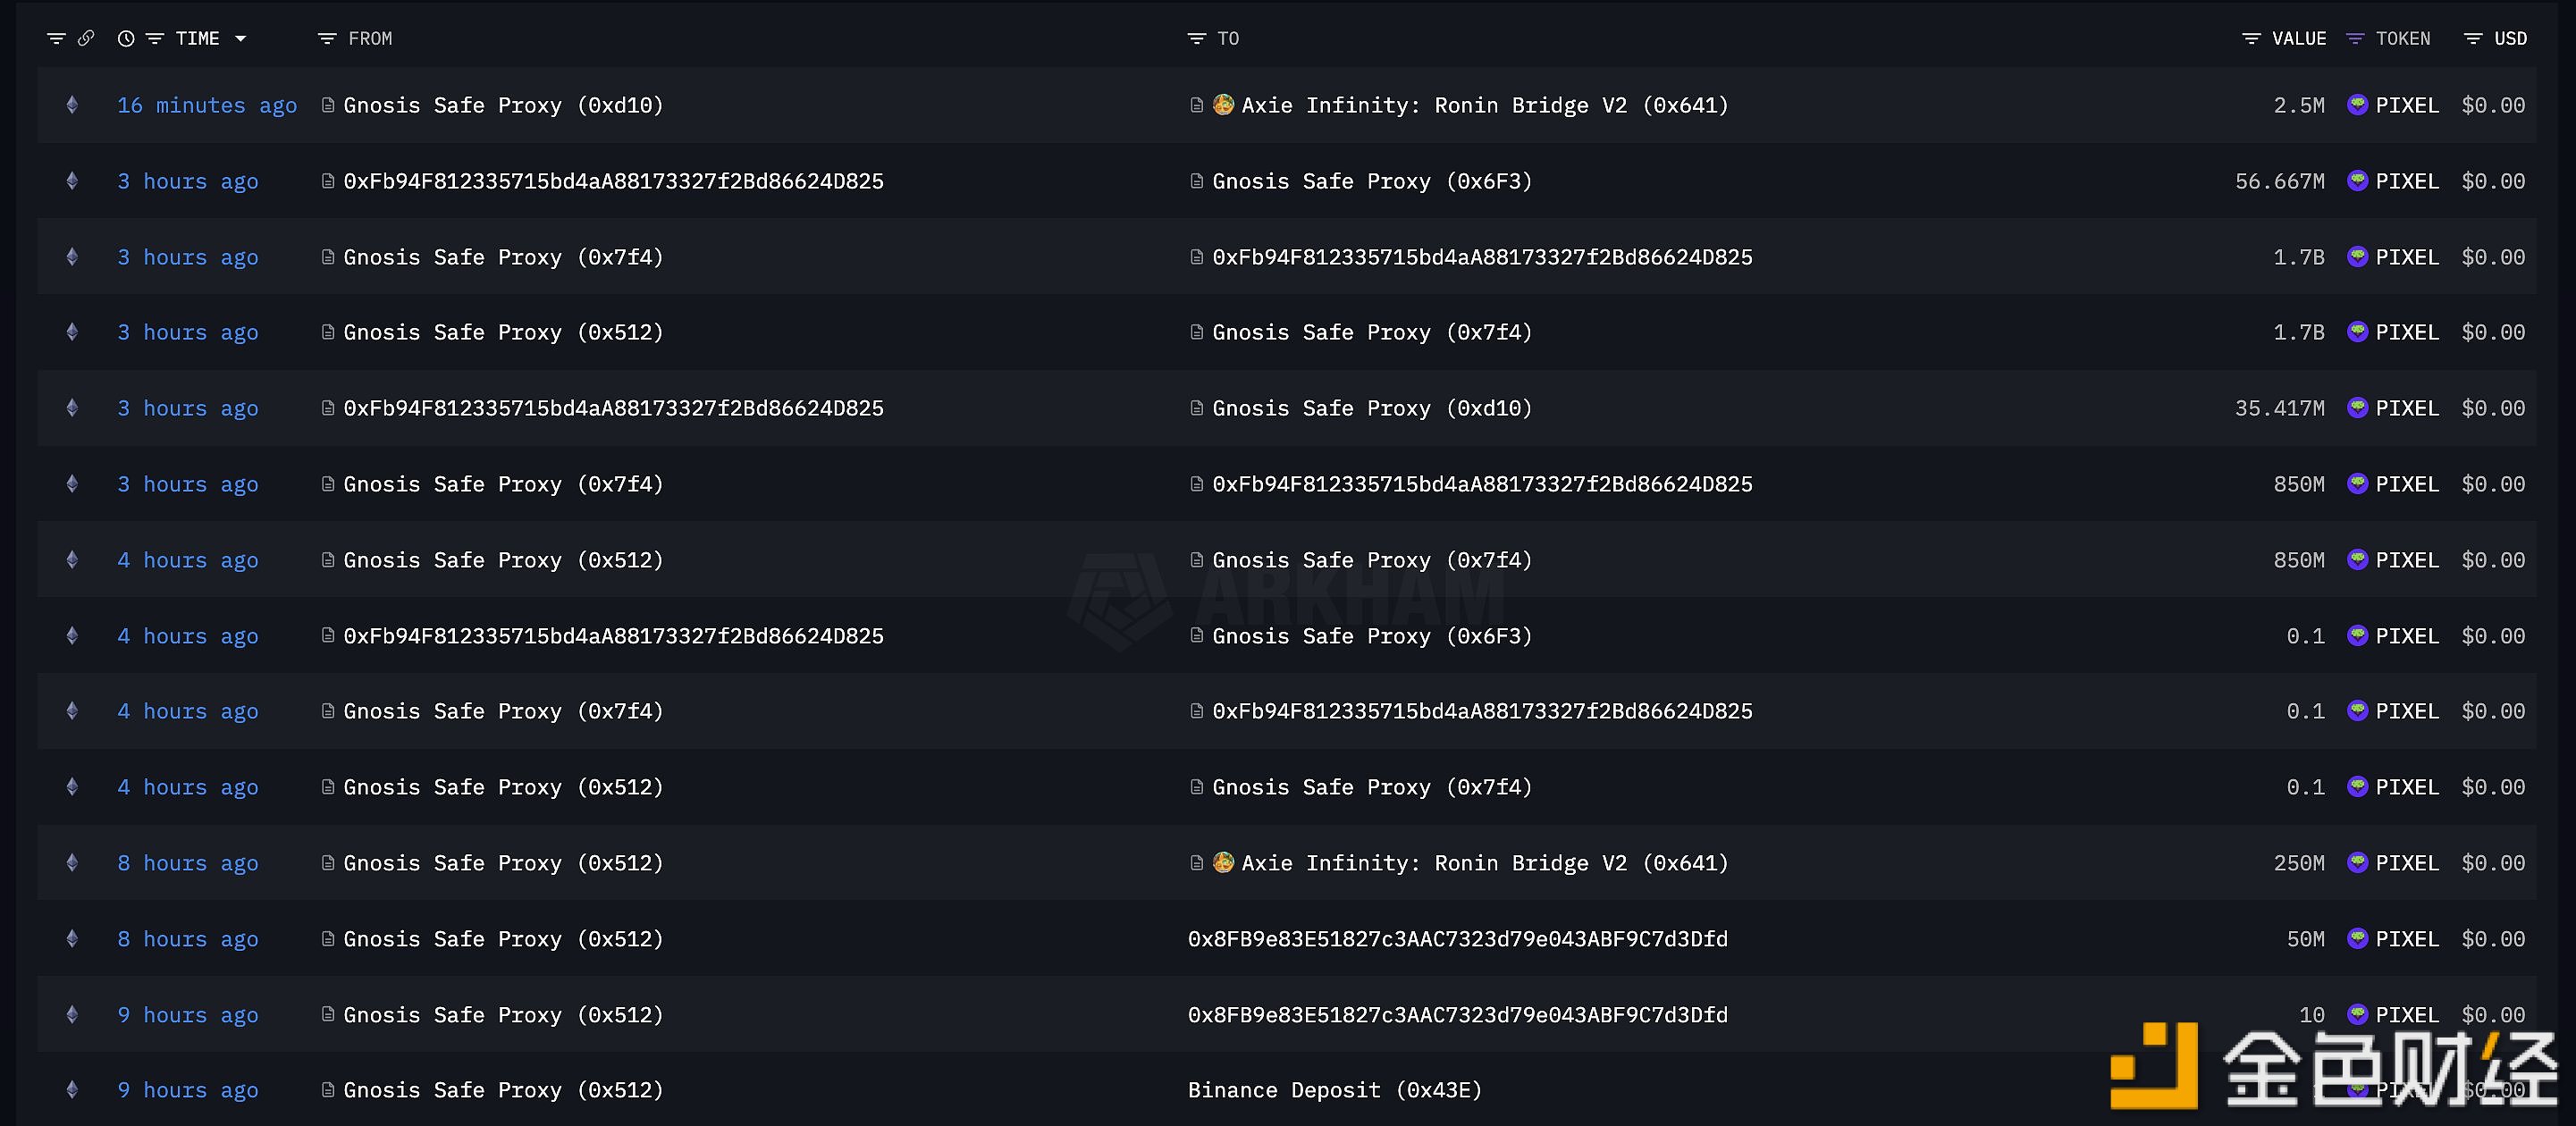Click the leftmost filter icon in header

pos(56,39)
